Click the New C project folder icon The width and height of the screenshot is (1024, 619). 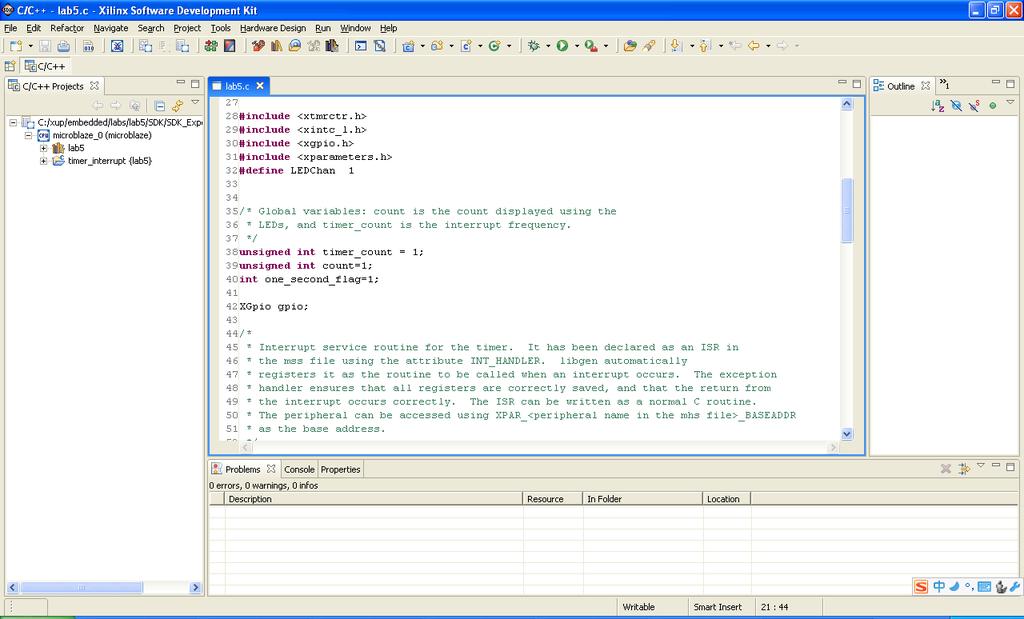click(409, 46)
